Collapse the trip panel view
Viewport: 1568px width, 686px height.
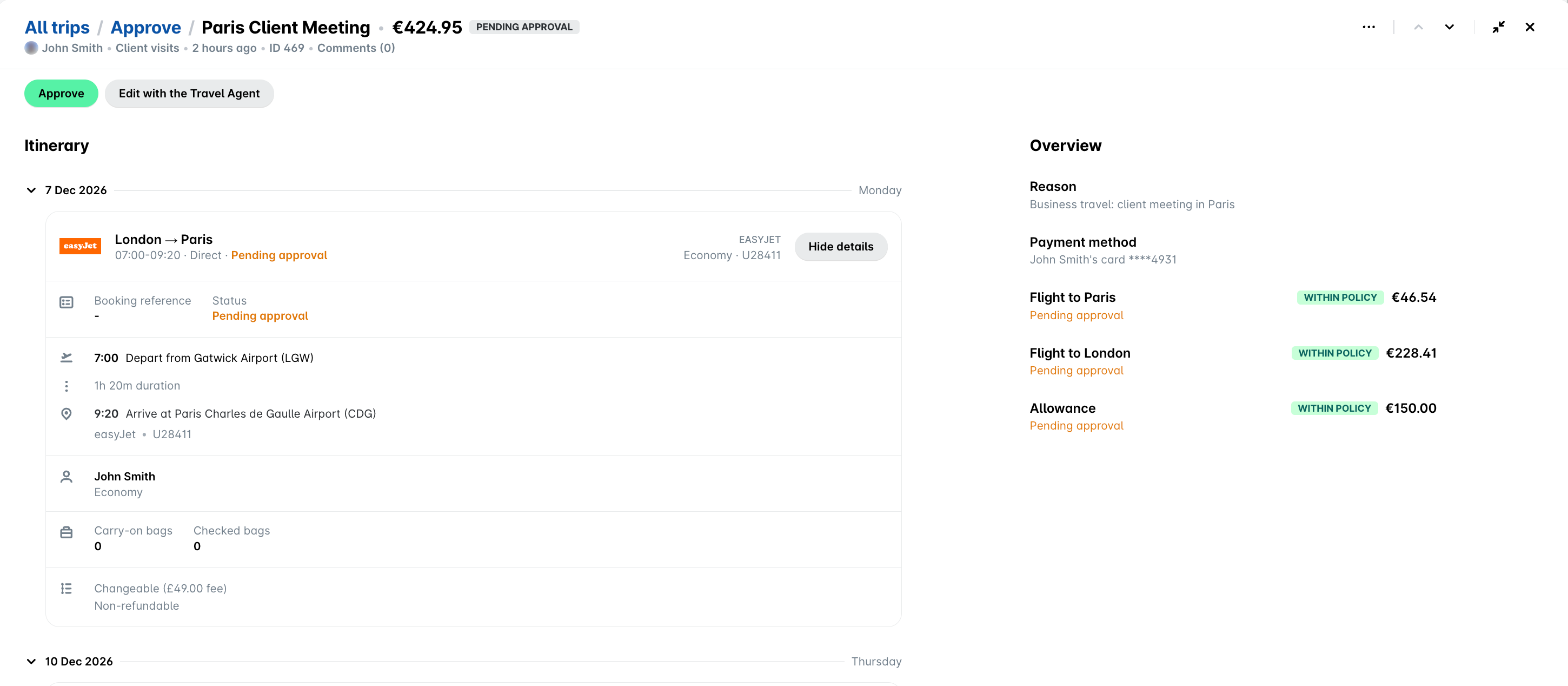coord(1498,27)
